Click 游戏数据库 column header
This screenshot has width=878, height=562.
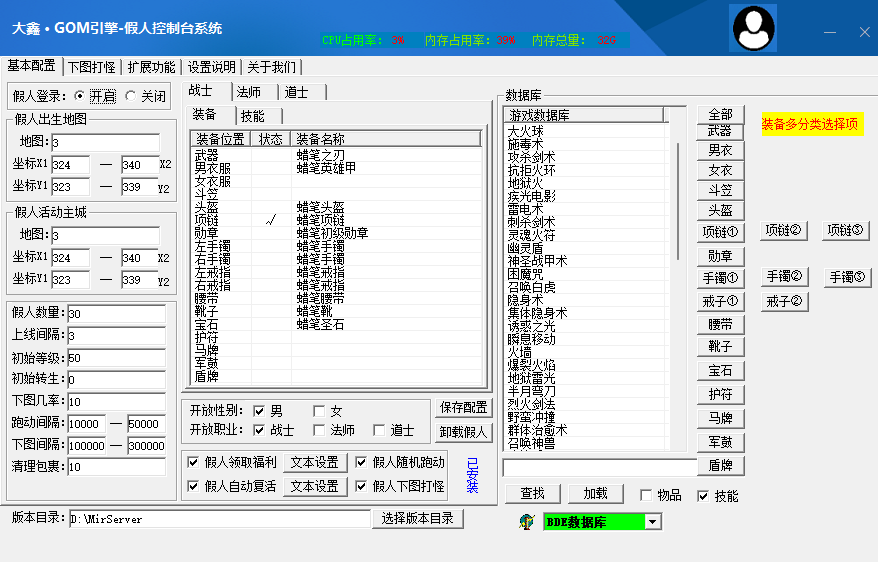click(583, 115)
